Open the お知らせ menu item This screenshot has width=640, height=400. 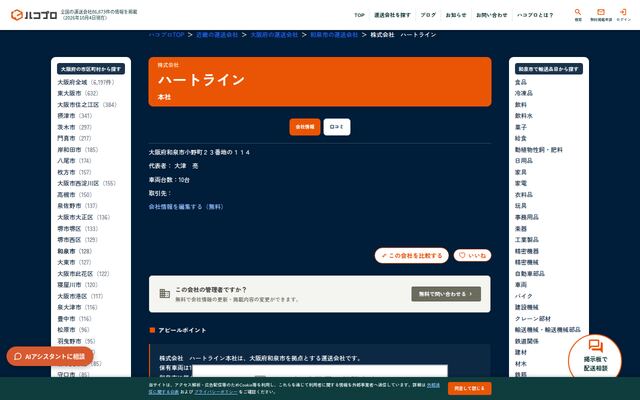click(456, 15)
